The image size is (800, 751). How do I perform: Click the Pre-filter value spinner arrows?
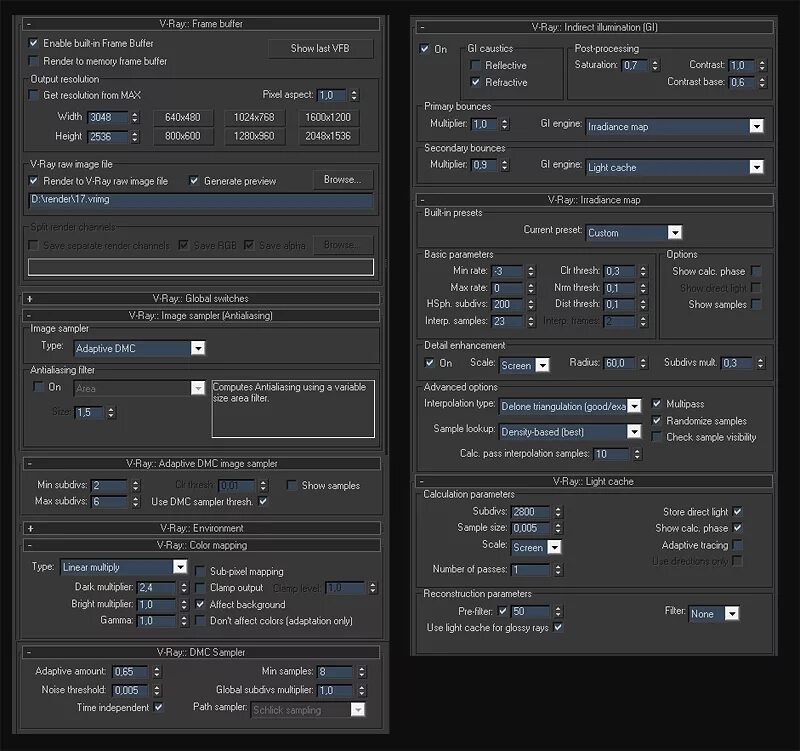tap(558, 611)
